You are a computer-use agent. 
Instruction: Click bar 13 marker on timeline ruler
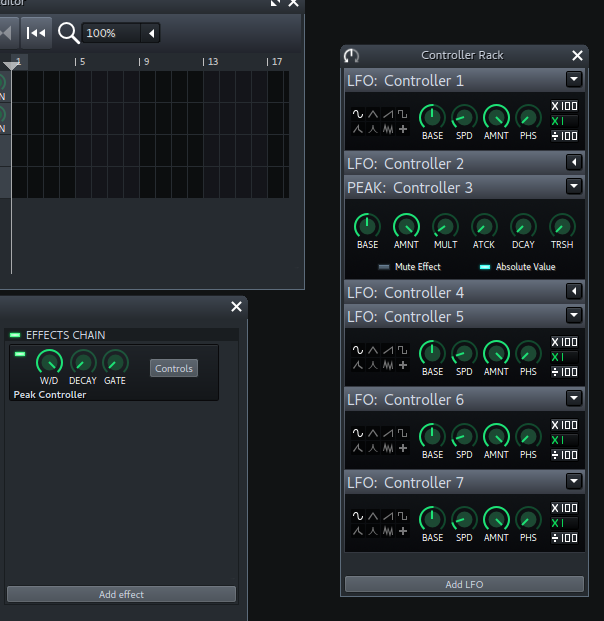coord(210,62)
